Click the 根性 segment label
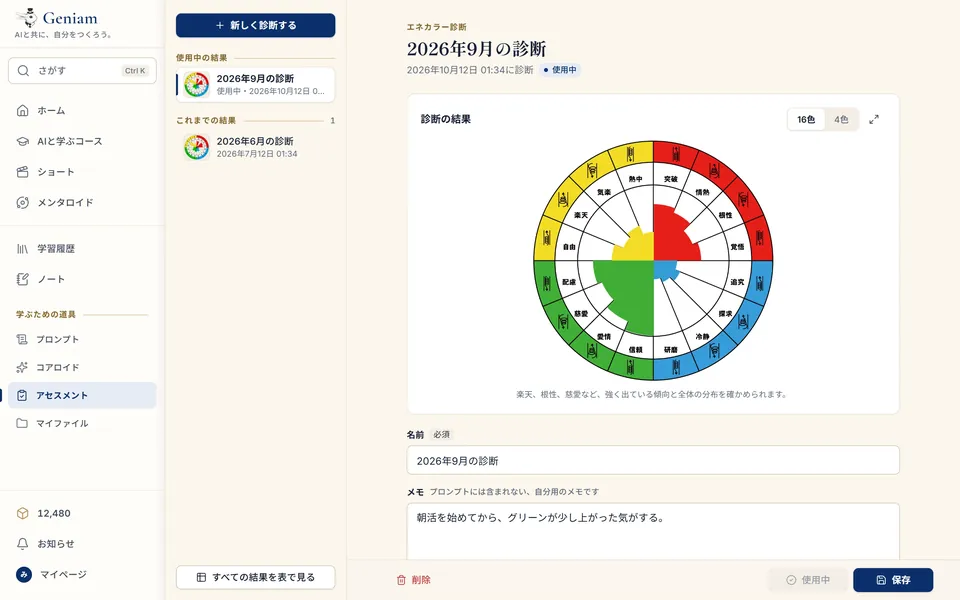Viewport: 960px width, 600px height. (726, 215)
